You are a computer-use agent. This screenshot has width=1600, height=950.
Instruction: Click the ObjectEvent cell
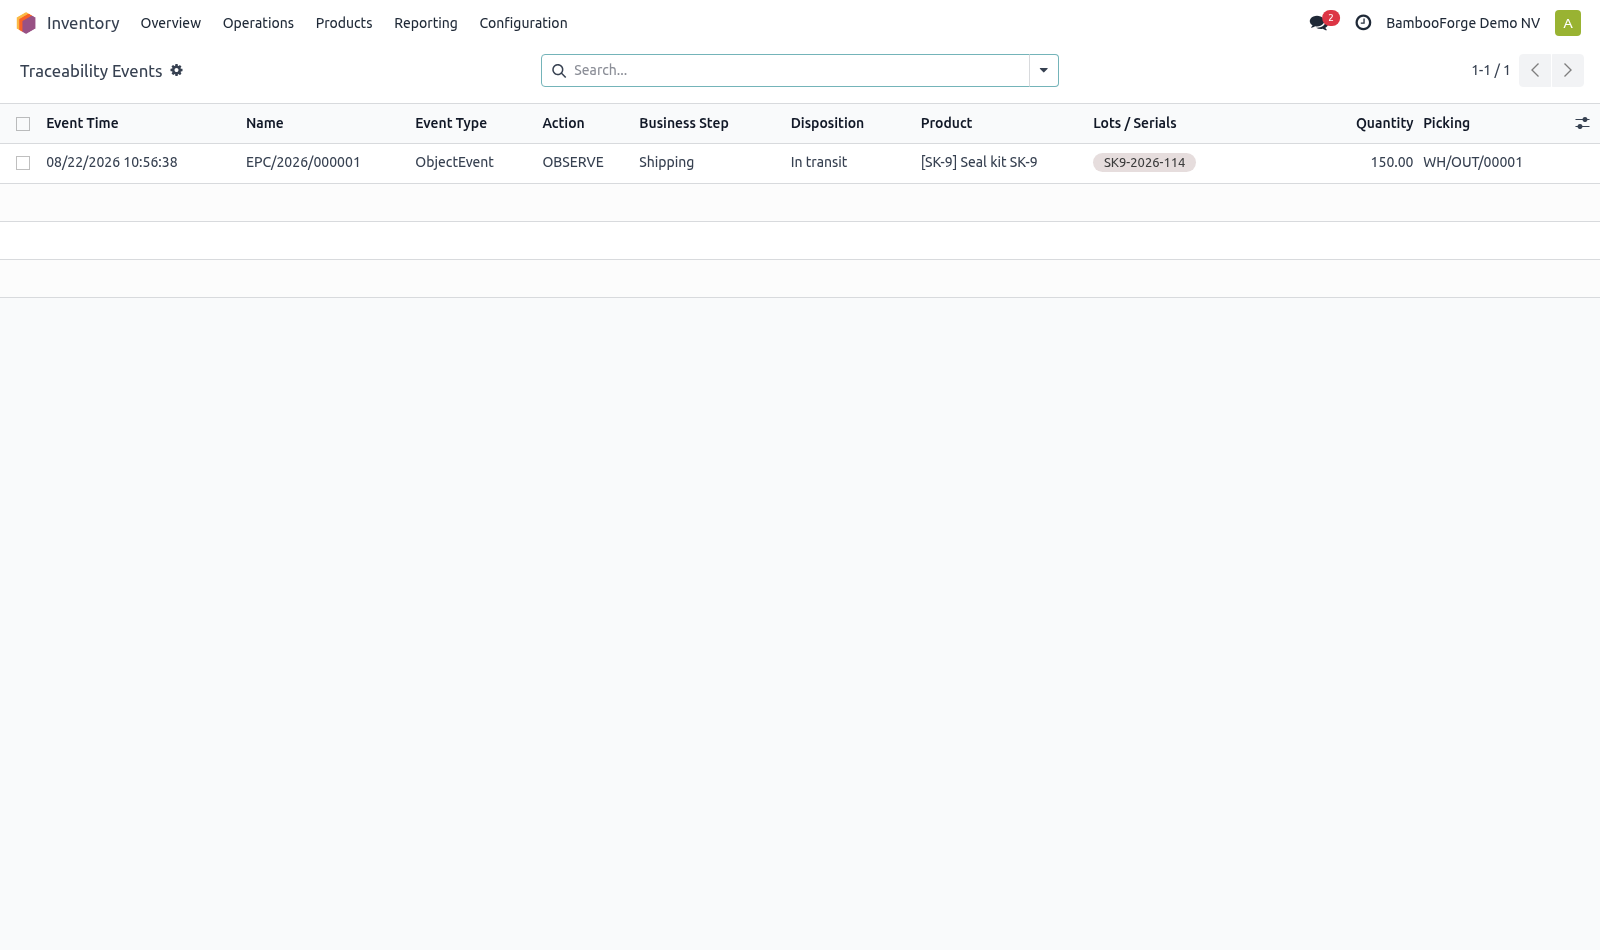pyautogui.click(x=454, y=162)
